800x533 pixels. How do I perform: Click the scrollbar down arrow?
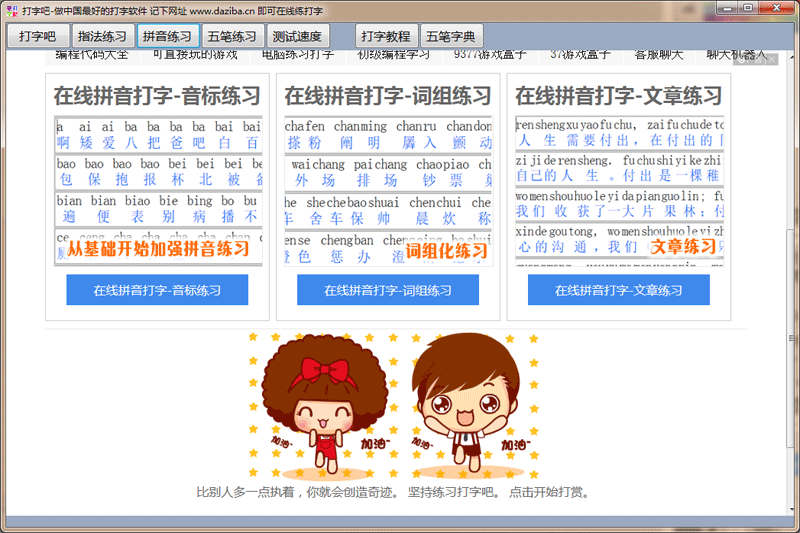[791, 510]
